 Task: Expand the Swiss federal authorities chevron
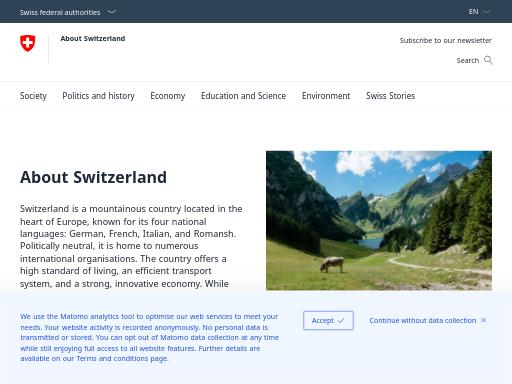click(112, 12)
